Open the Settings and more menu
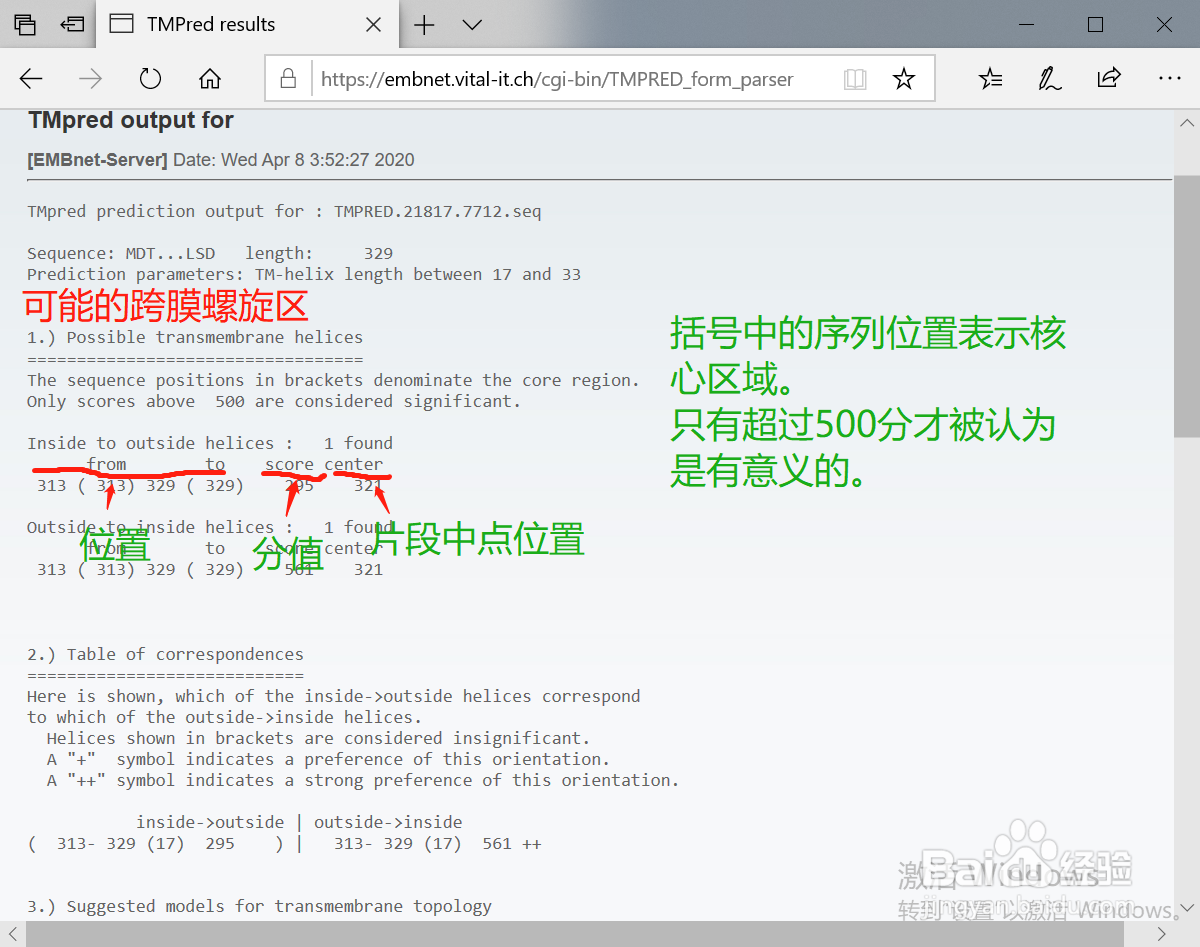Viewport: 1200px width, 947px height. 1169,78
